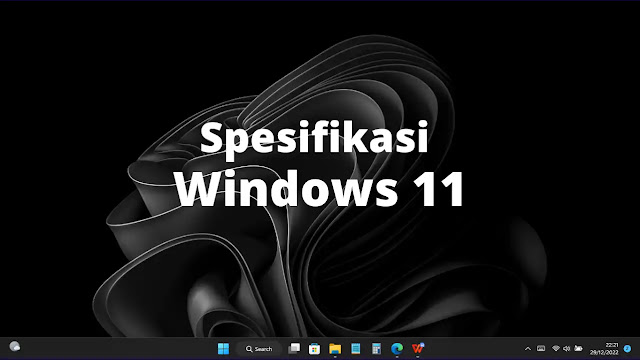Check the battery status icon
This screenshot has width=640, height=360.
tap(578, 349)
